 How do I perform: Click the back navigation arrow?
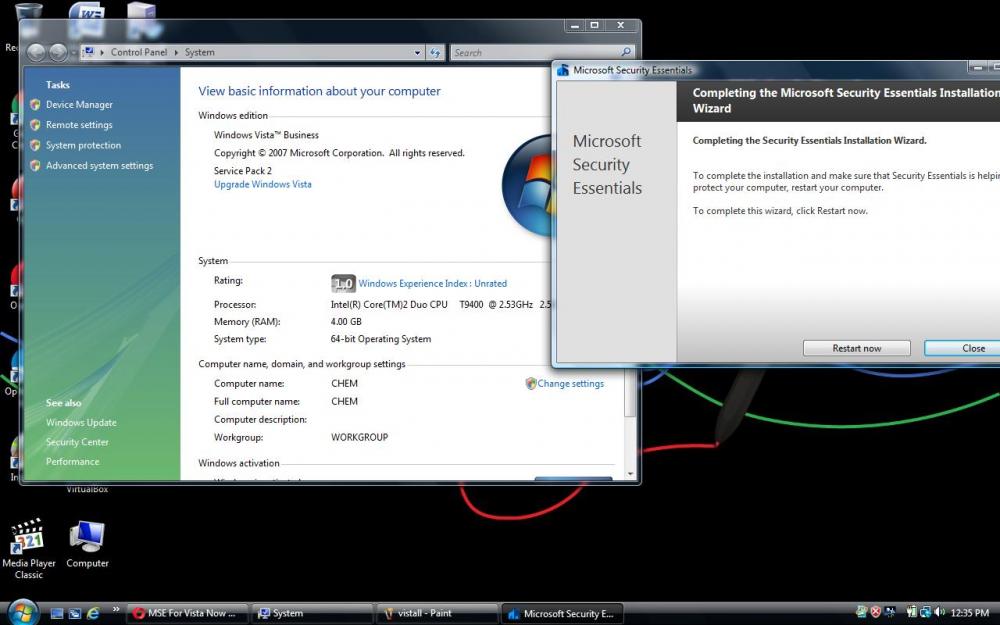37,52
